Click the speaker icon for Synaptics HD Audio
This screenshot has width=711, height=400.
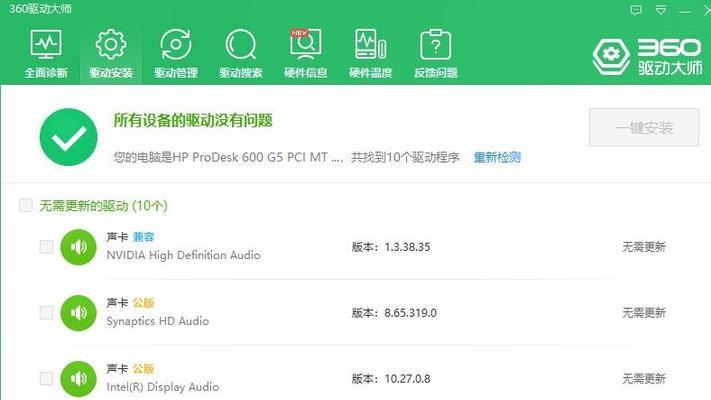(78, 313)
